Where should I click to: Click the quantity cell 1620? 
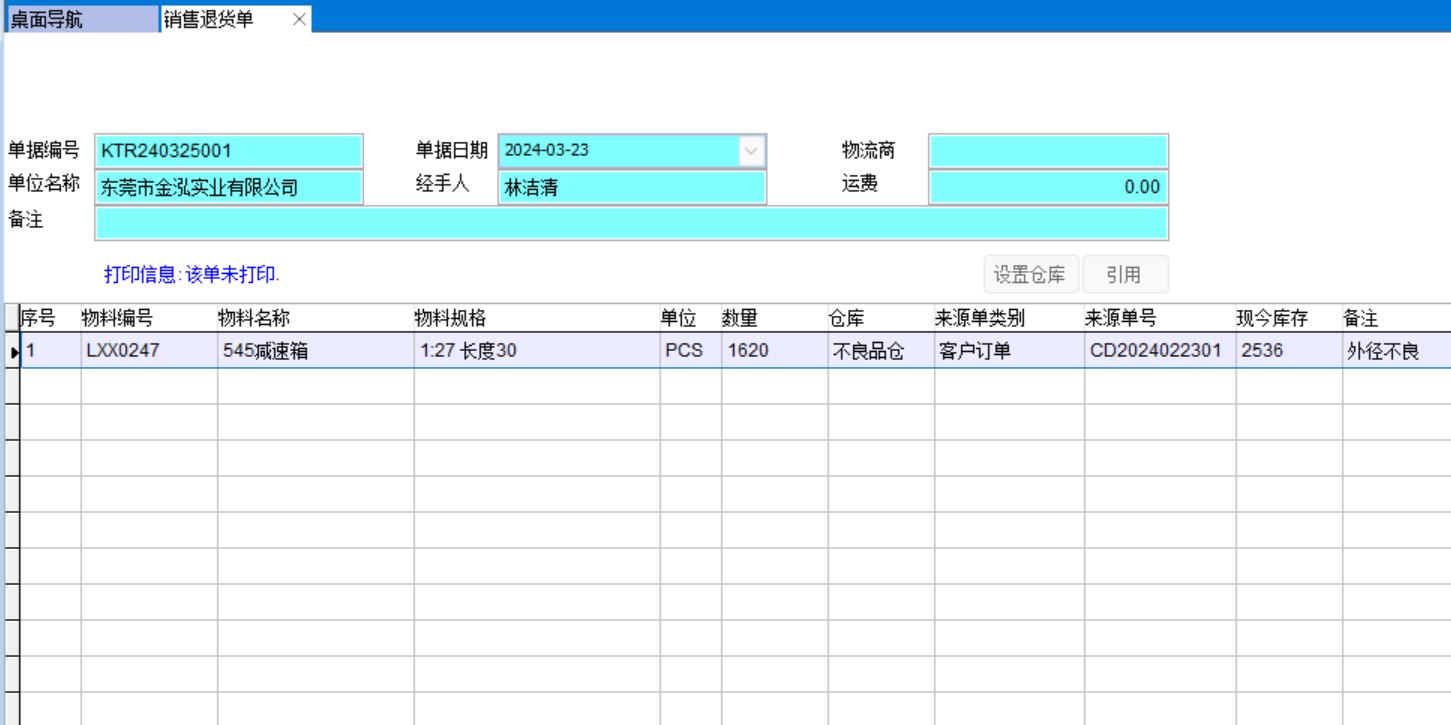pyautogui.click(x=772, y=352)
